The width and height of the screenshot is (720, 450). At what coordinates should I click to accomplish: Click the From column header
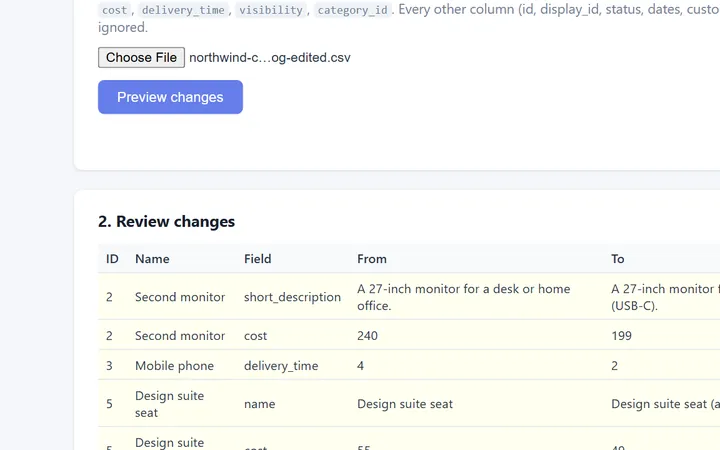point(371,259)
